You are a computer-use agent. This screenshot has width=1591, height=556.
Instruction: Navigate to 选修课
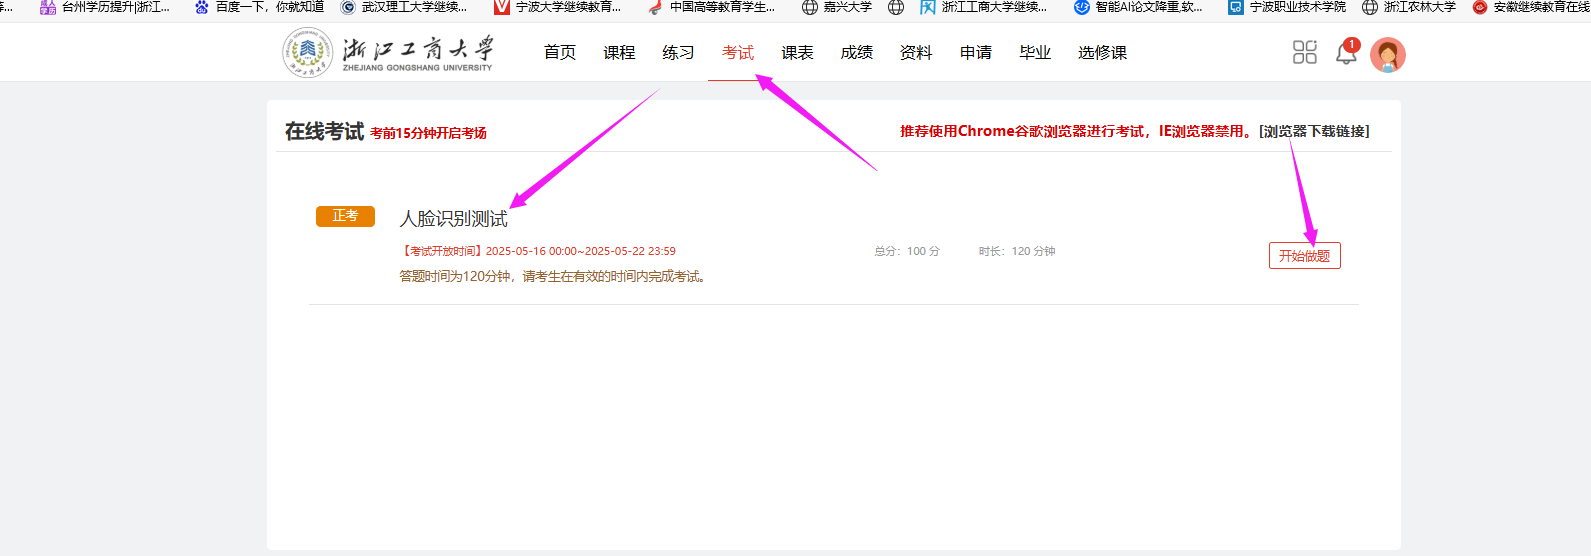(1102, 53)
